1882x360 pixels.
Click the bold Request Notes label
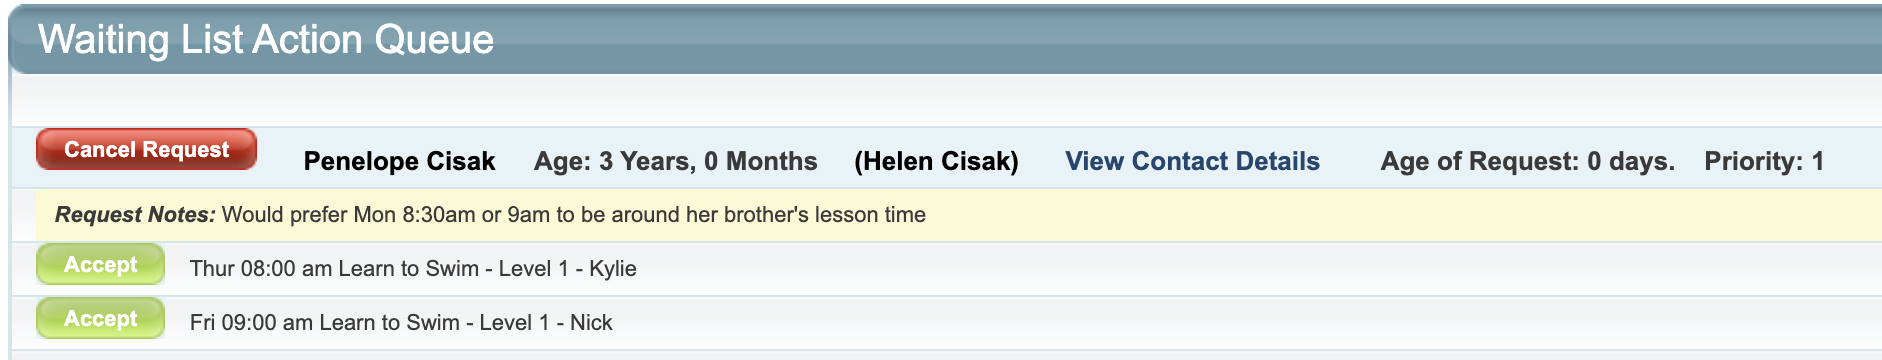[x=135, y=214]
